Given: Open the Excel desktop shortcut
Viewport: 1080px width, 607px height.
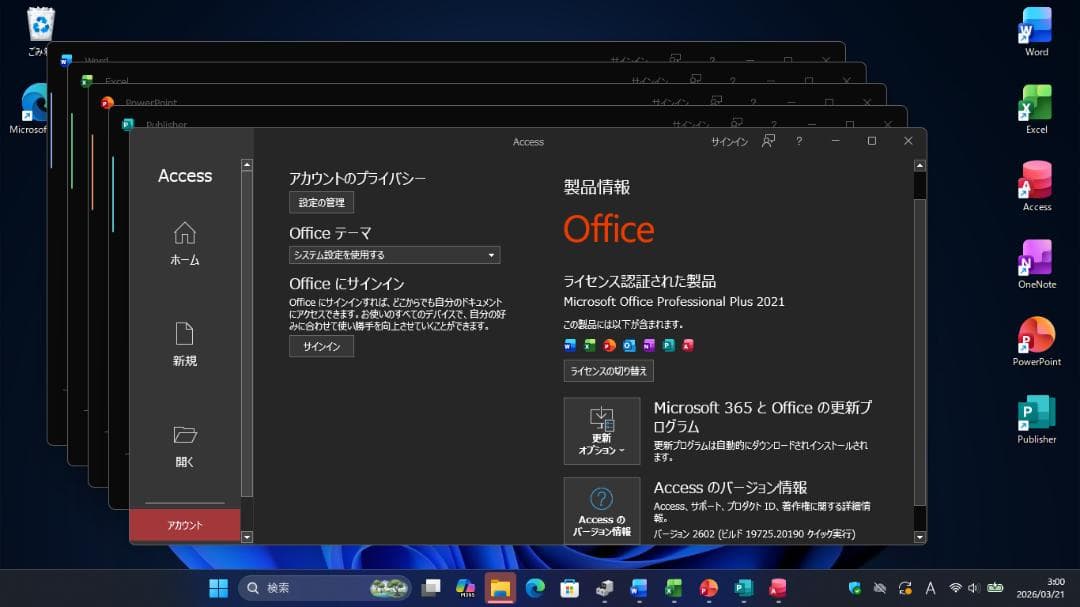Looking at the screenshot, I should point(1036,110).
